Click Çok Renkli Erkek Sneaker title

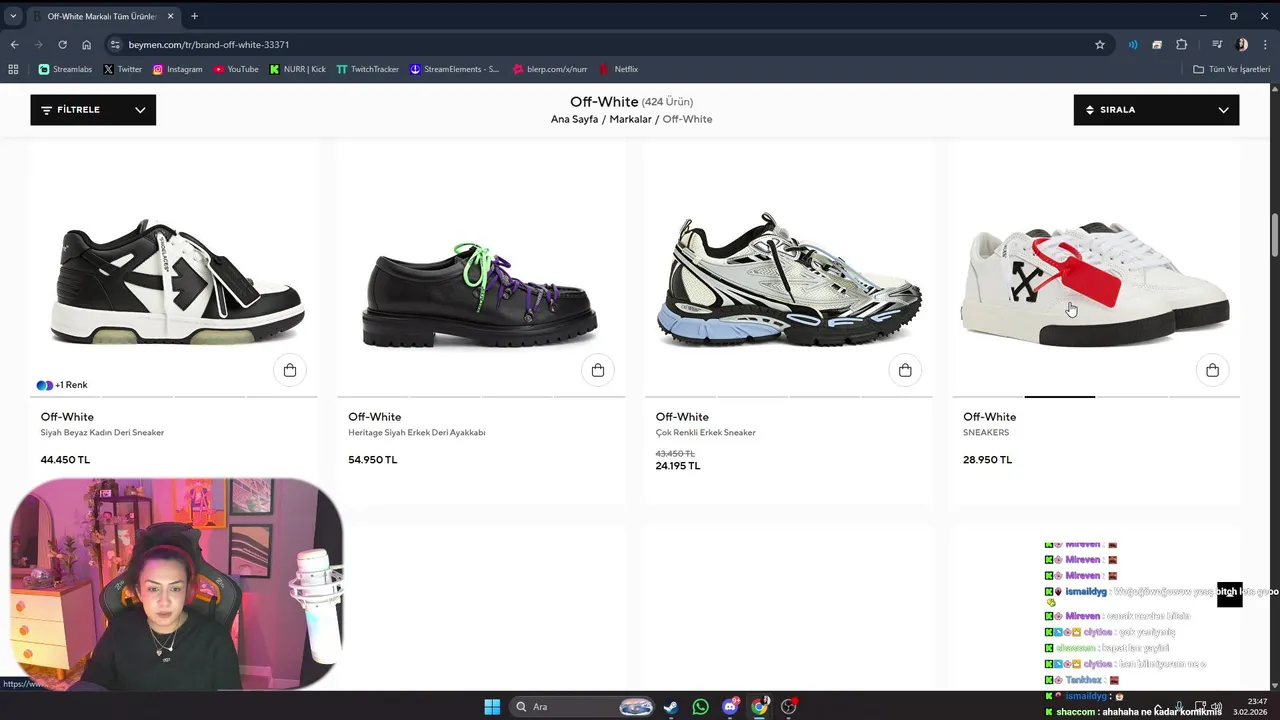pos(706,433)
